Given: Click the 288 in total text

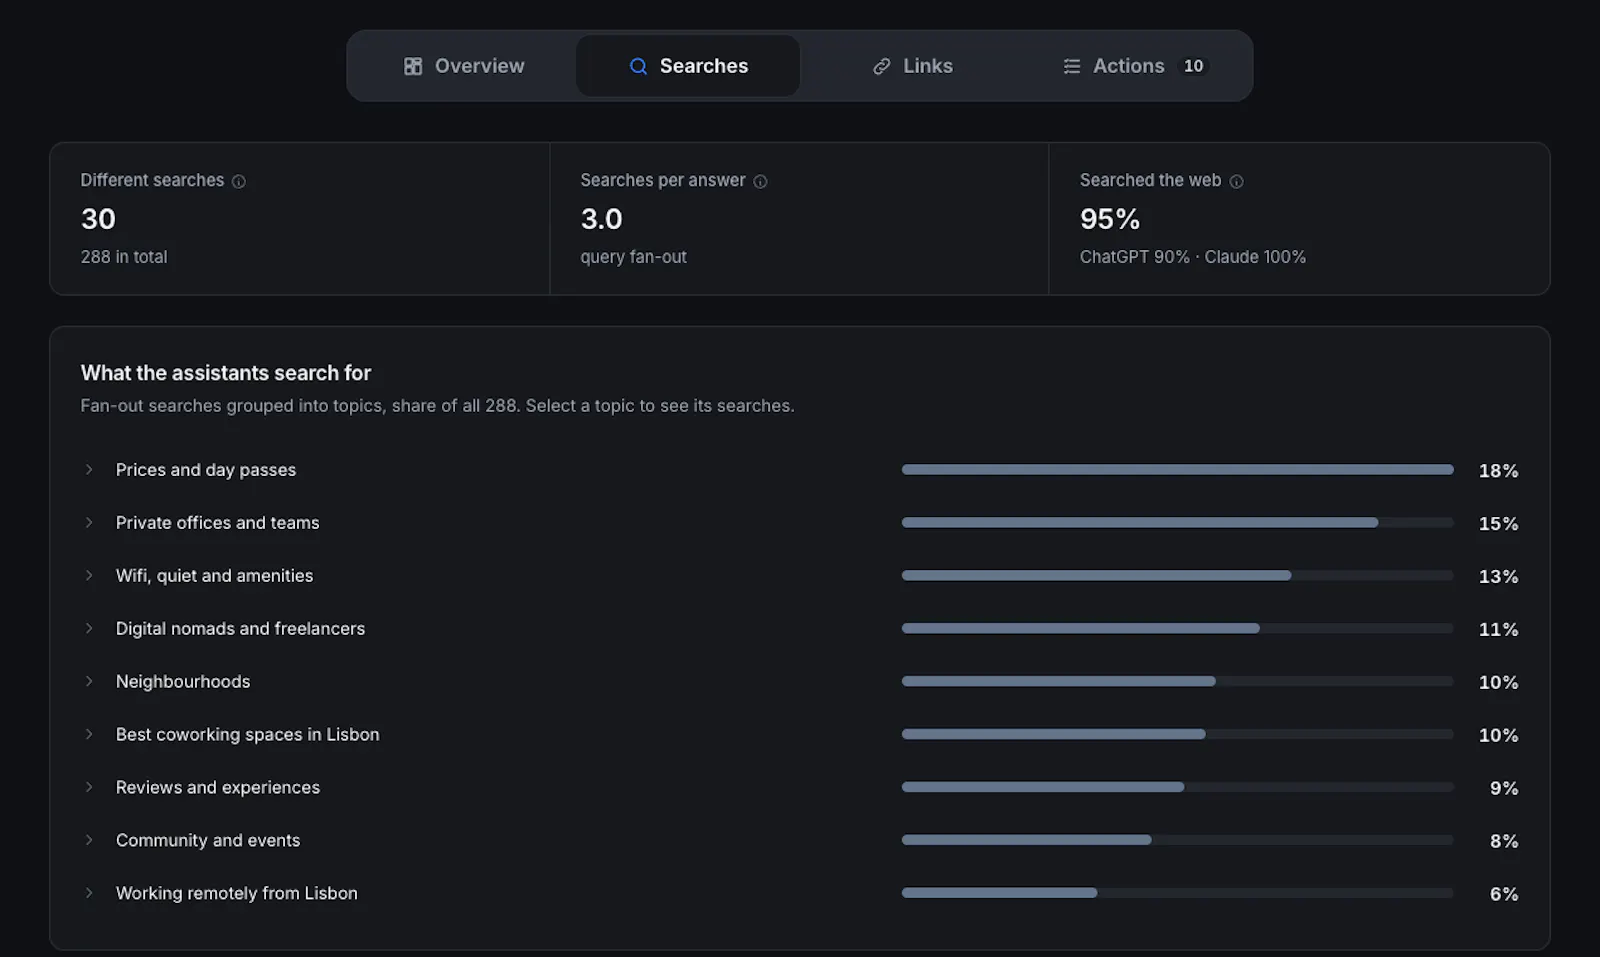Looking at the screenshot, I should click(x=124, y=257).
